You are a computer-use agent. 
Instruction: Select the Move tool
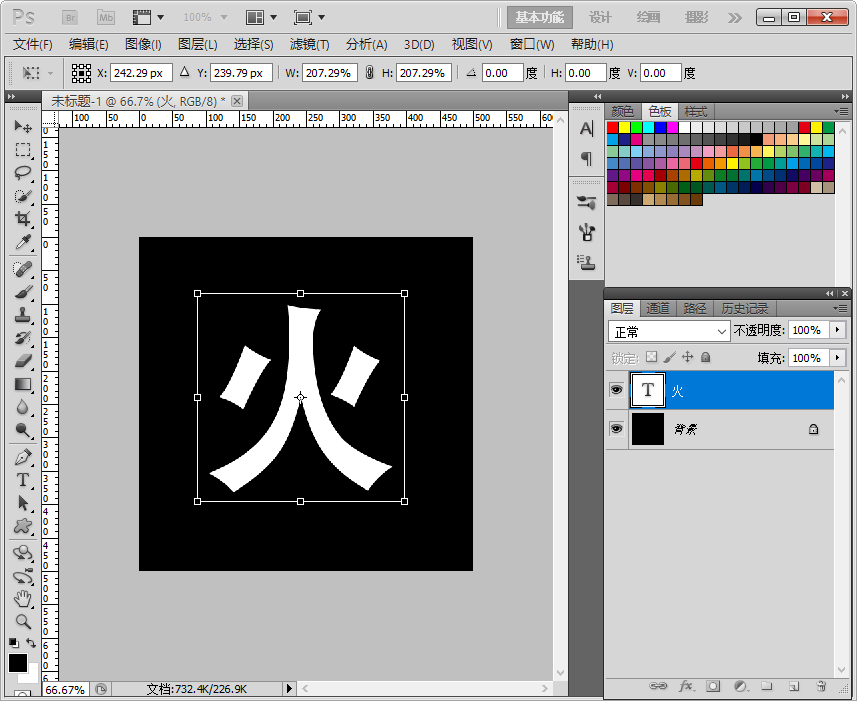point(22,126)
